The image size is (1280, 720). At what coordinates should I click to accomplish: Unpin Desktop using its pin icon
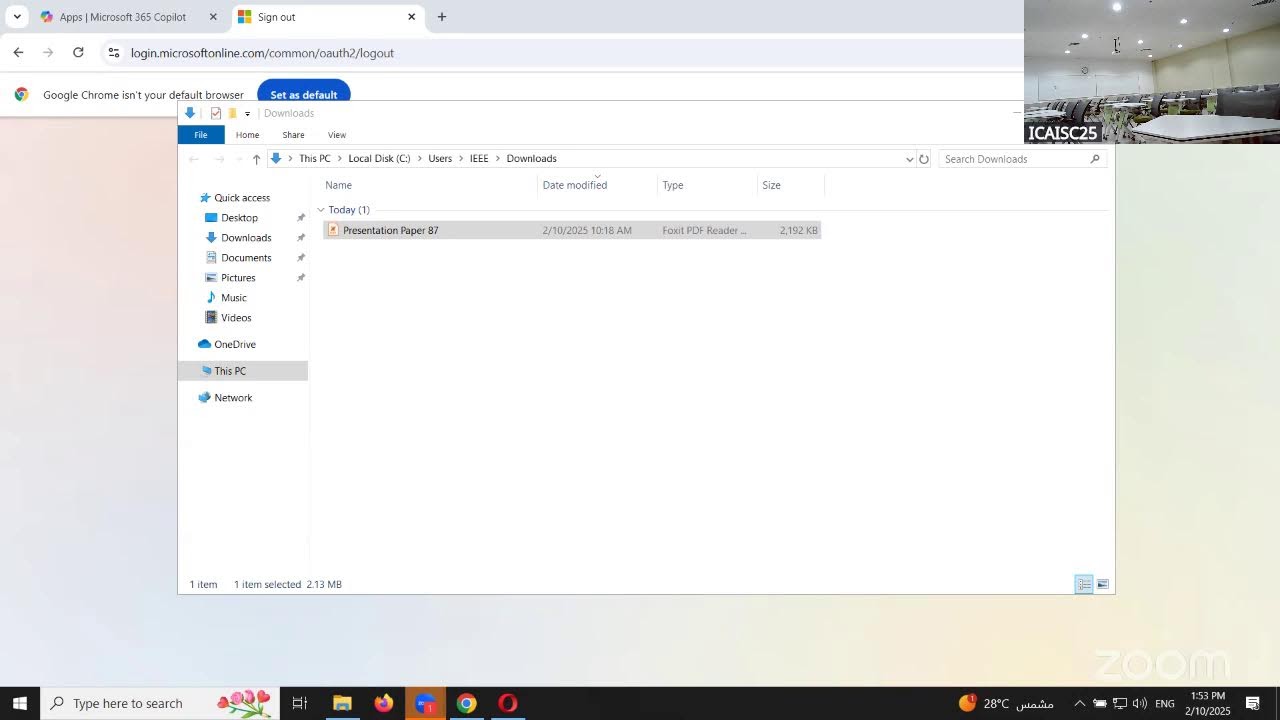click(x=301, y=218)
